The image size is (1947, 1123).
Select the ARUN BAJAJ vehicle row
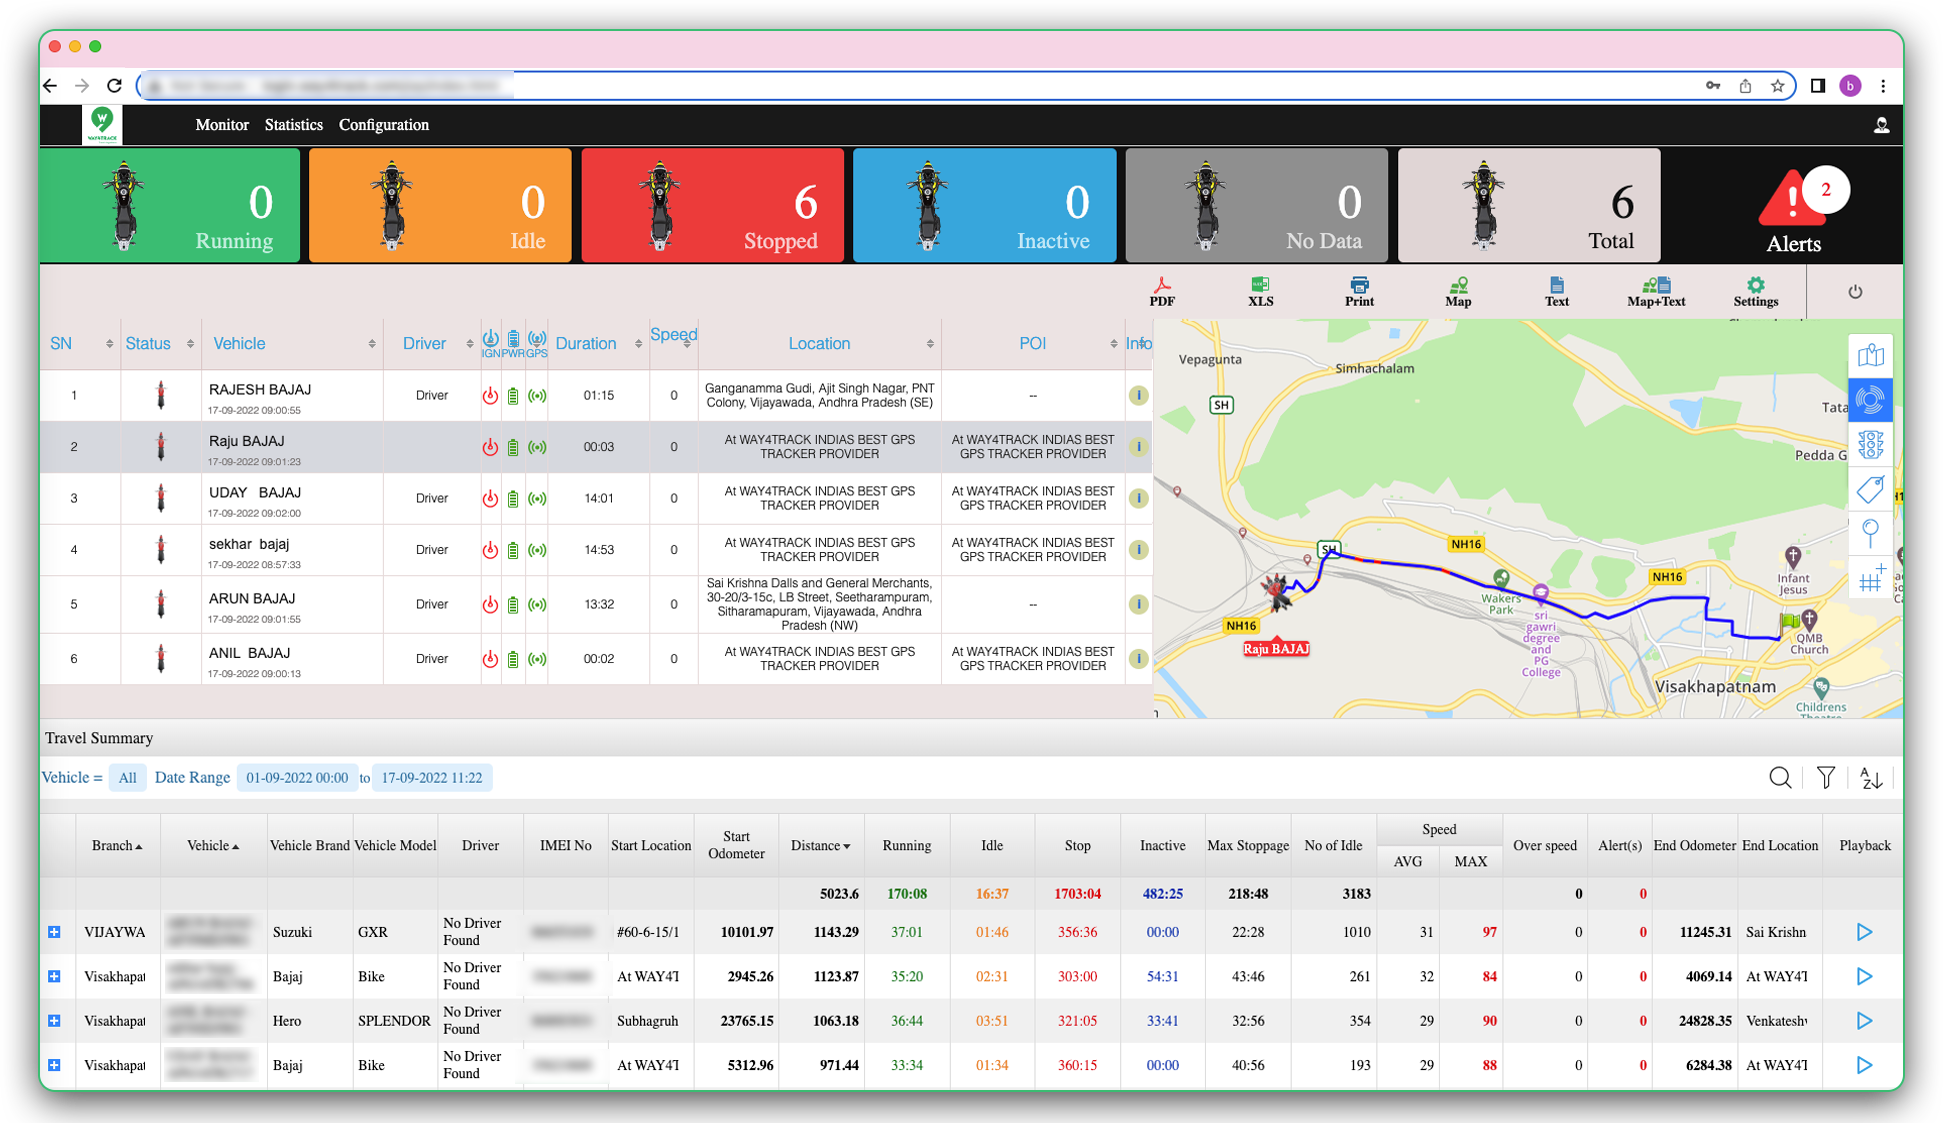coord(595,605)
